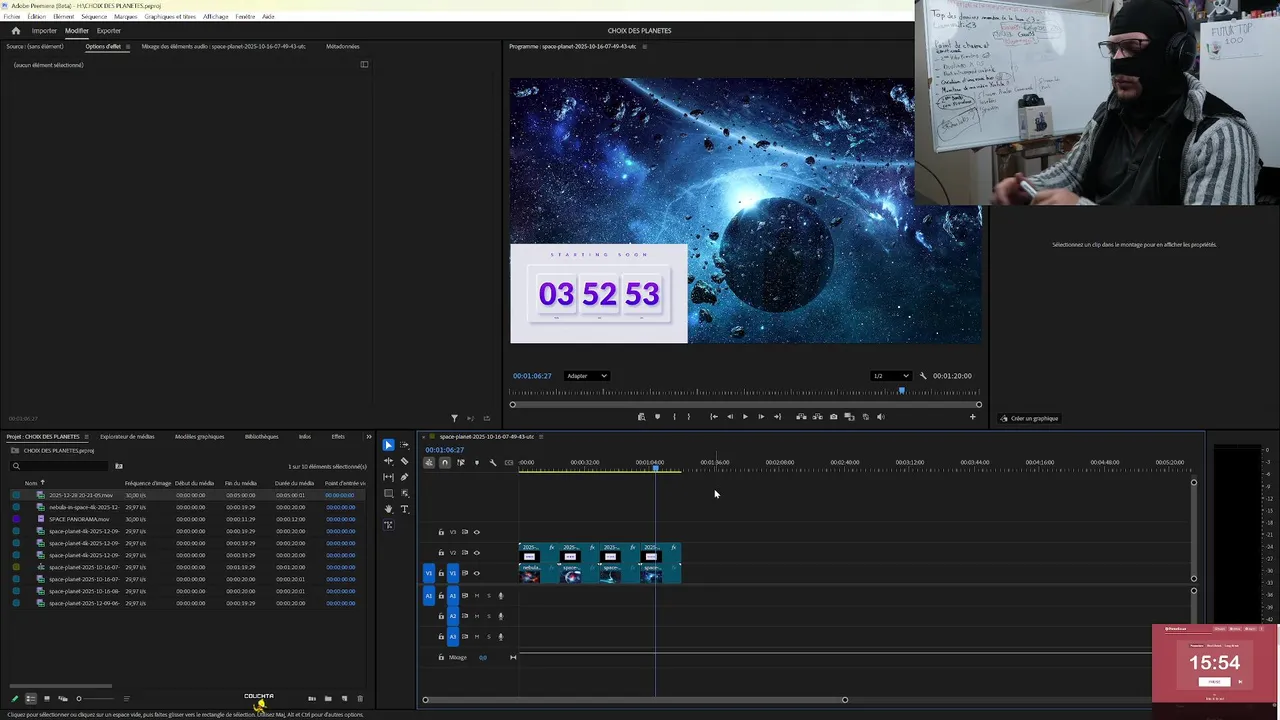Viewport: 1280px width, 720px height.
Task: Click New Bin folder icon in Project panel
Action: [328, 698]
